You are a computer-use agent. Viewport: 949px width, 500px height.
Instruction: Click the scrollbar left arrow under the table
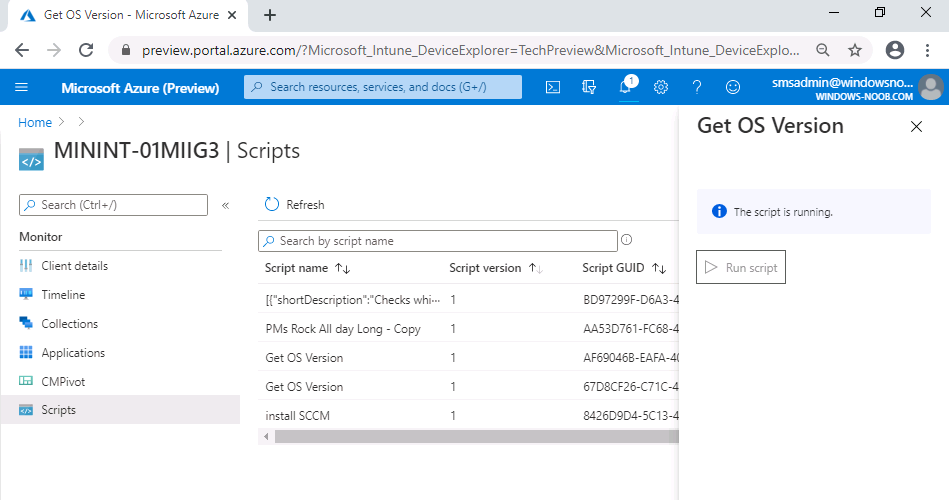tap(266, 436)
